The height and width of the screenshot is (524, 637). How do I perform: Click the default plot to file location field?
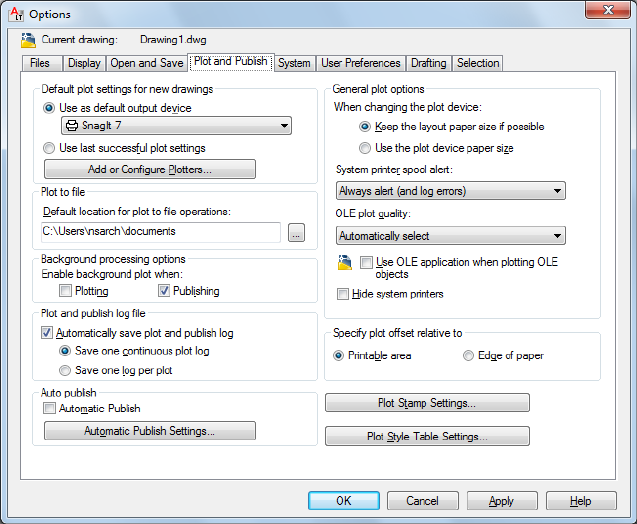[x=160, y=232]
